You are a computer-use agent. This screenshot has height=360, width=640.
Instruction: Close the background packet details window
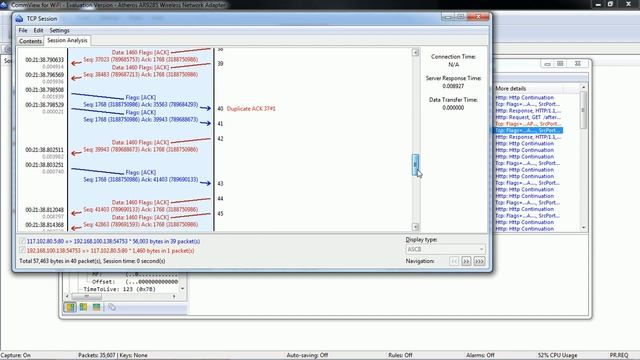click(578, 64)
